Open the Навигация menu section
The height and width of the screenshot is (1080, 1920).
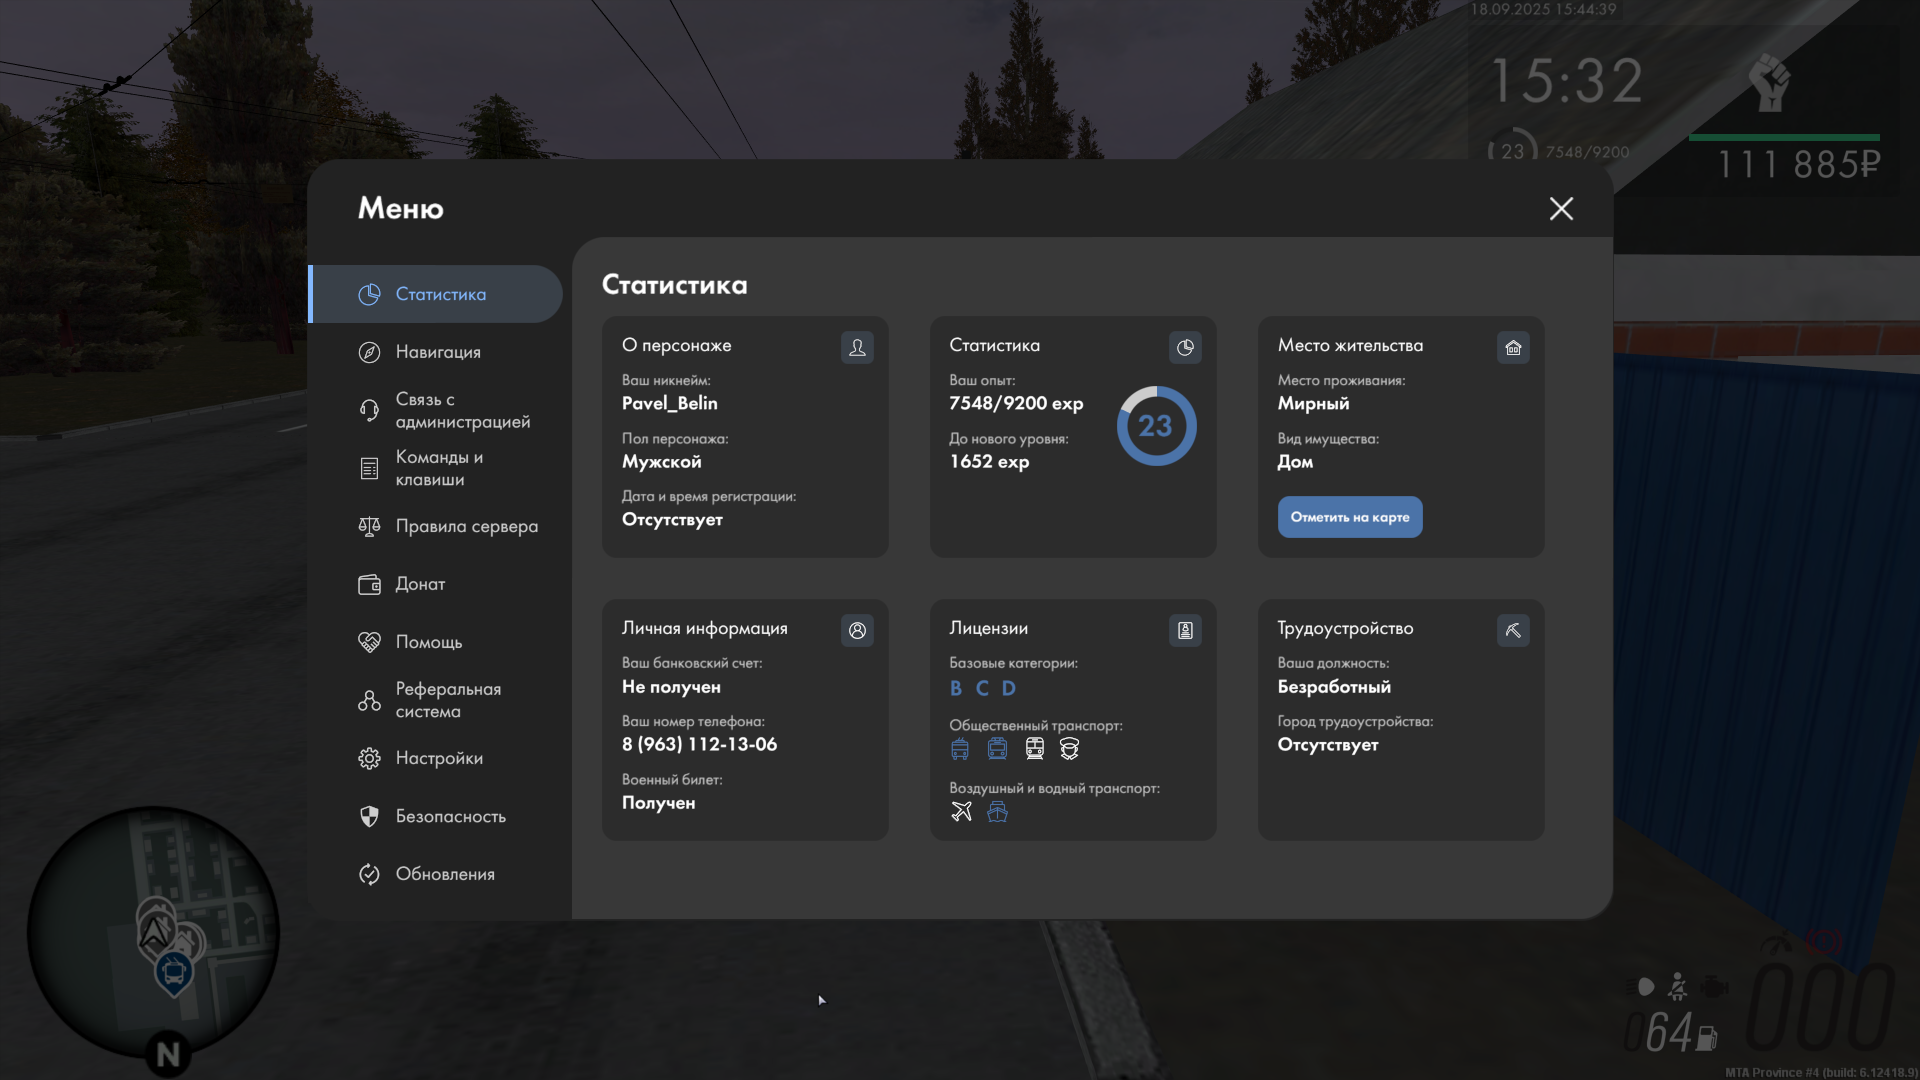coord(437,352)
